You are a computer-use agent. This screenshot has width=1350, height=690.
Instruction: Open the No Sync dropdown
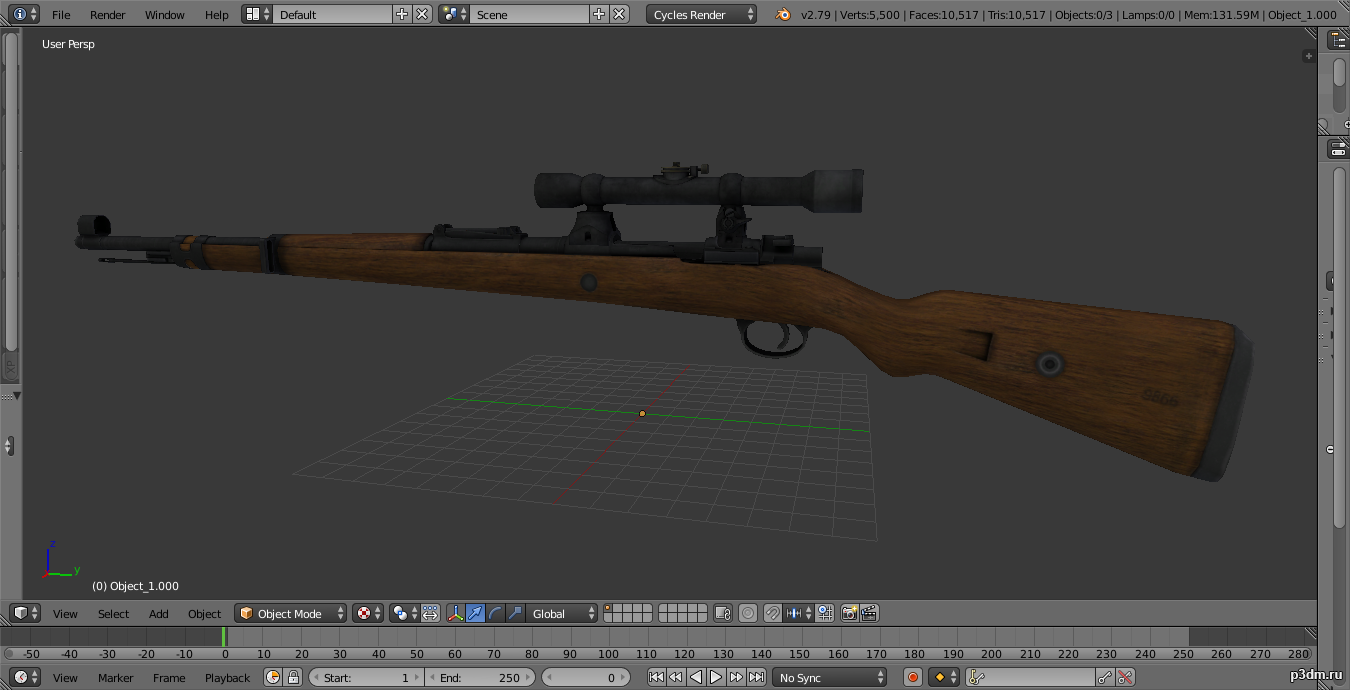(x=830, y=677)
